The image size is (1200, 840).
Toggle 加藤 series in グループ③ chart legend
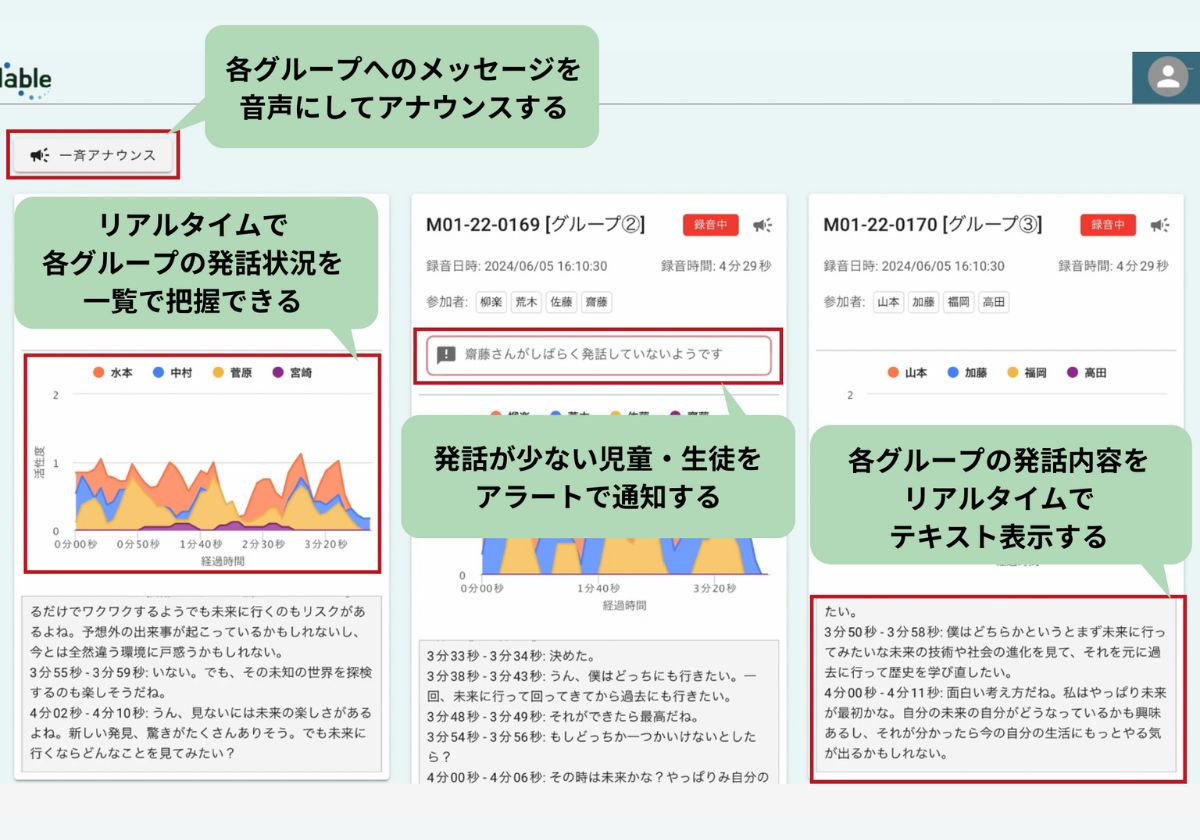coord(966,373)
